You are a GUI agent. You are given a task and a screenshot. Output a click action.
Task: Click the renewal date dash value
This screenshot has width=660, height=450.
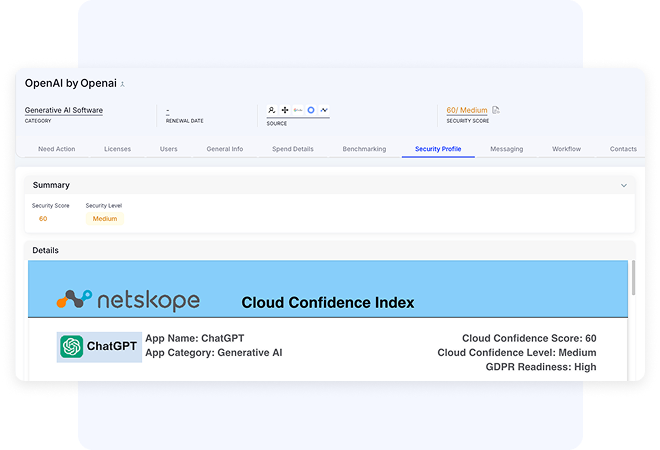(x=168, y=111)
